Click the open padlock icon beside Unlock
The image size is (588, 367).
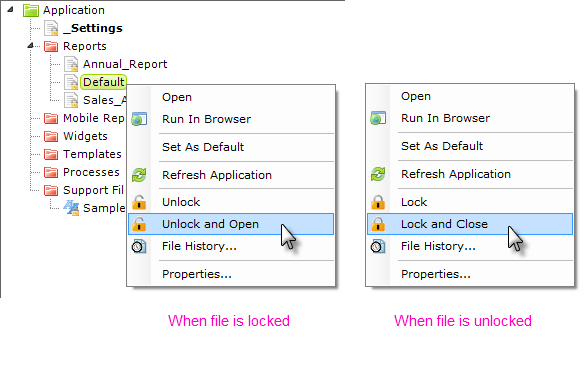[139, 202]
